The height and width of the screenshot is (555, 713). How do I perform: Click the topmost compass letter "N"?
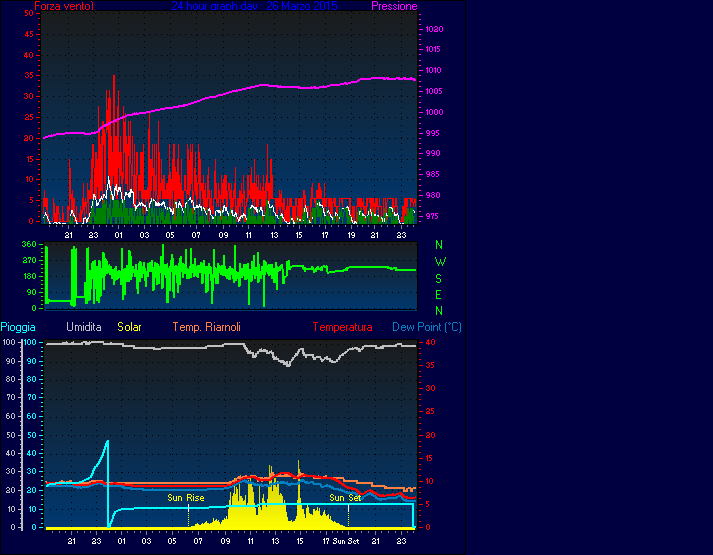point(439,245)
